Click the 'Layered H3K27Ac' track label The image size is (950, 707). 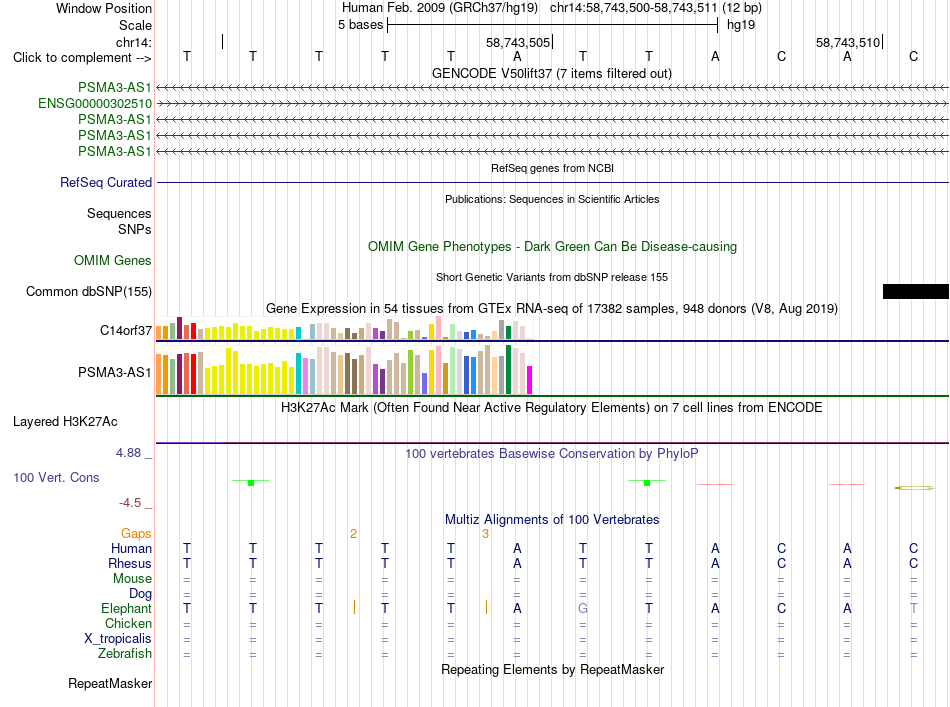(x=65, y=422)
